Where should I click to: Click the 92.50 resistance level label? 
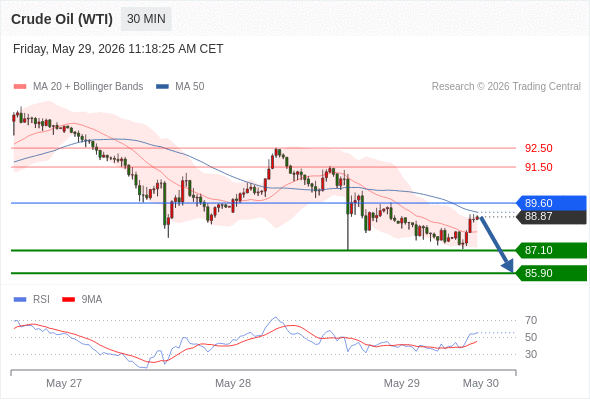(x=539, y=148)
